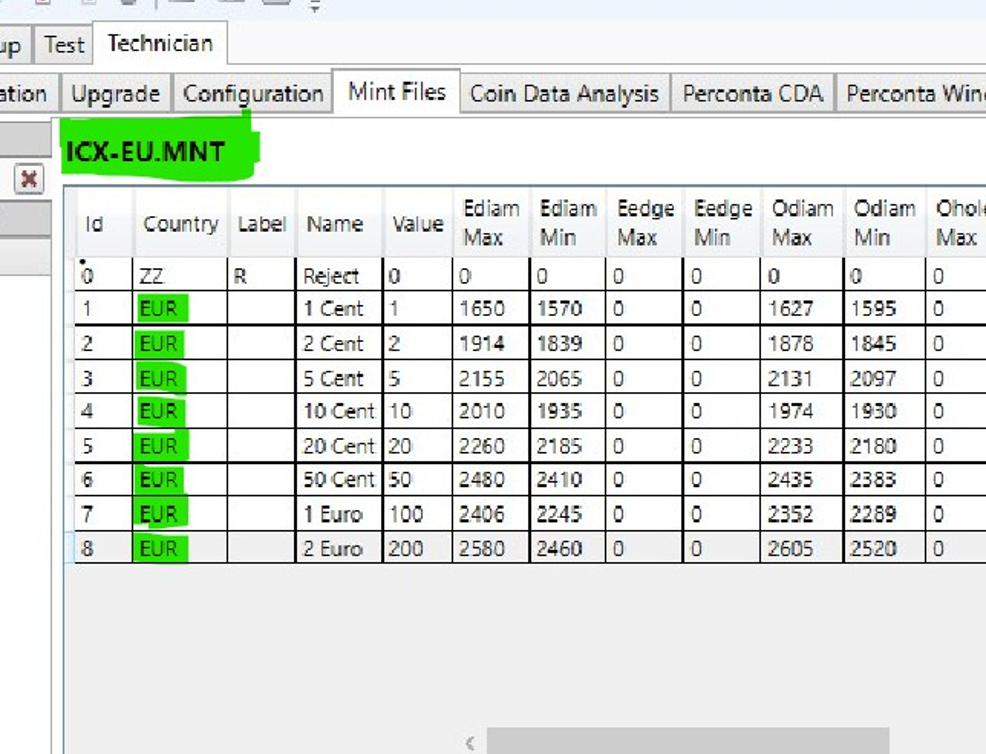Viewport: 986px width, 754px height.
Task: Click Ediam Max value 2406
Action: (491, 514)
